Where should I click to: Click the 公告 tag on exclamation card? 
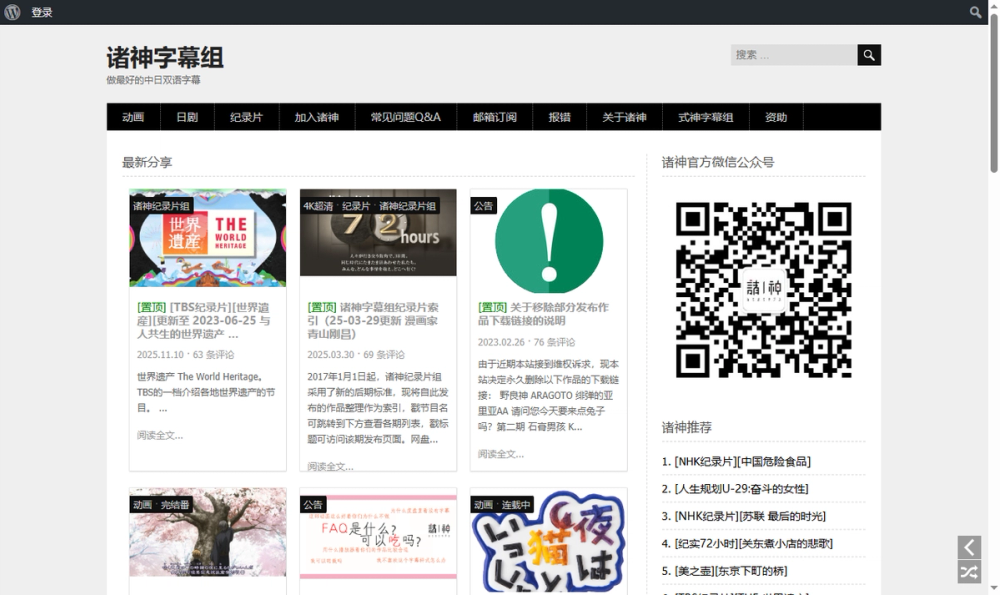tap(483, 206)
